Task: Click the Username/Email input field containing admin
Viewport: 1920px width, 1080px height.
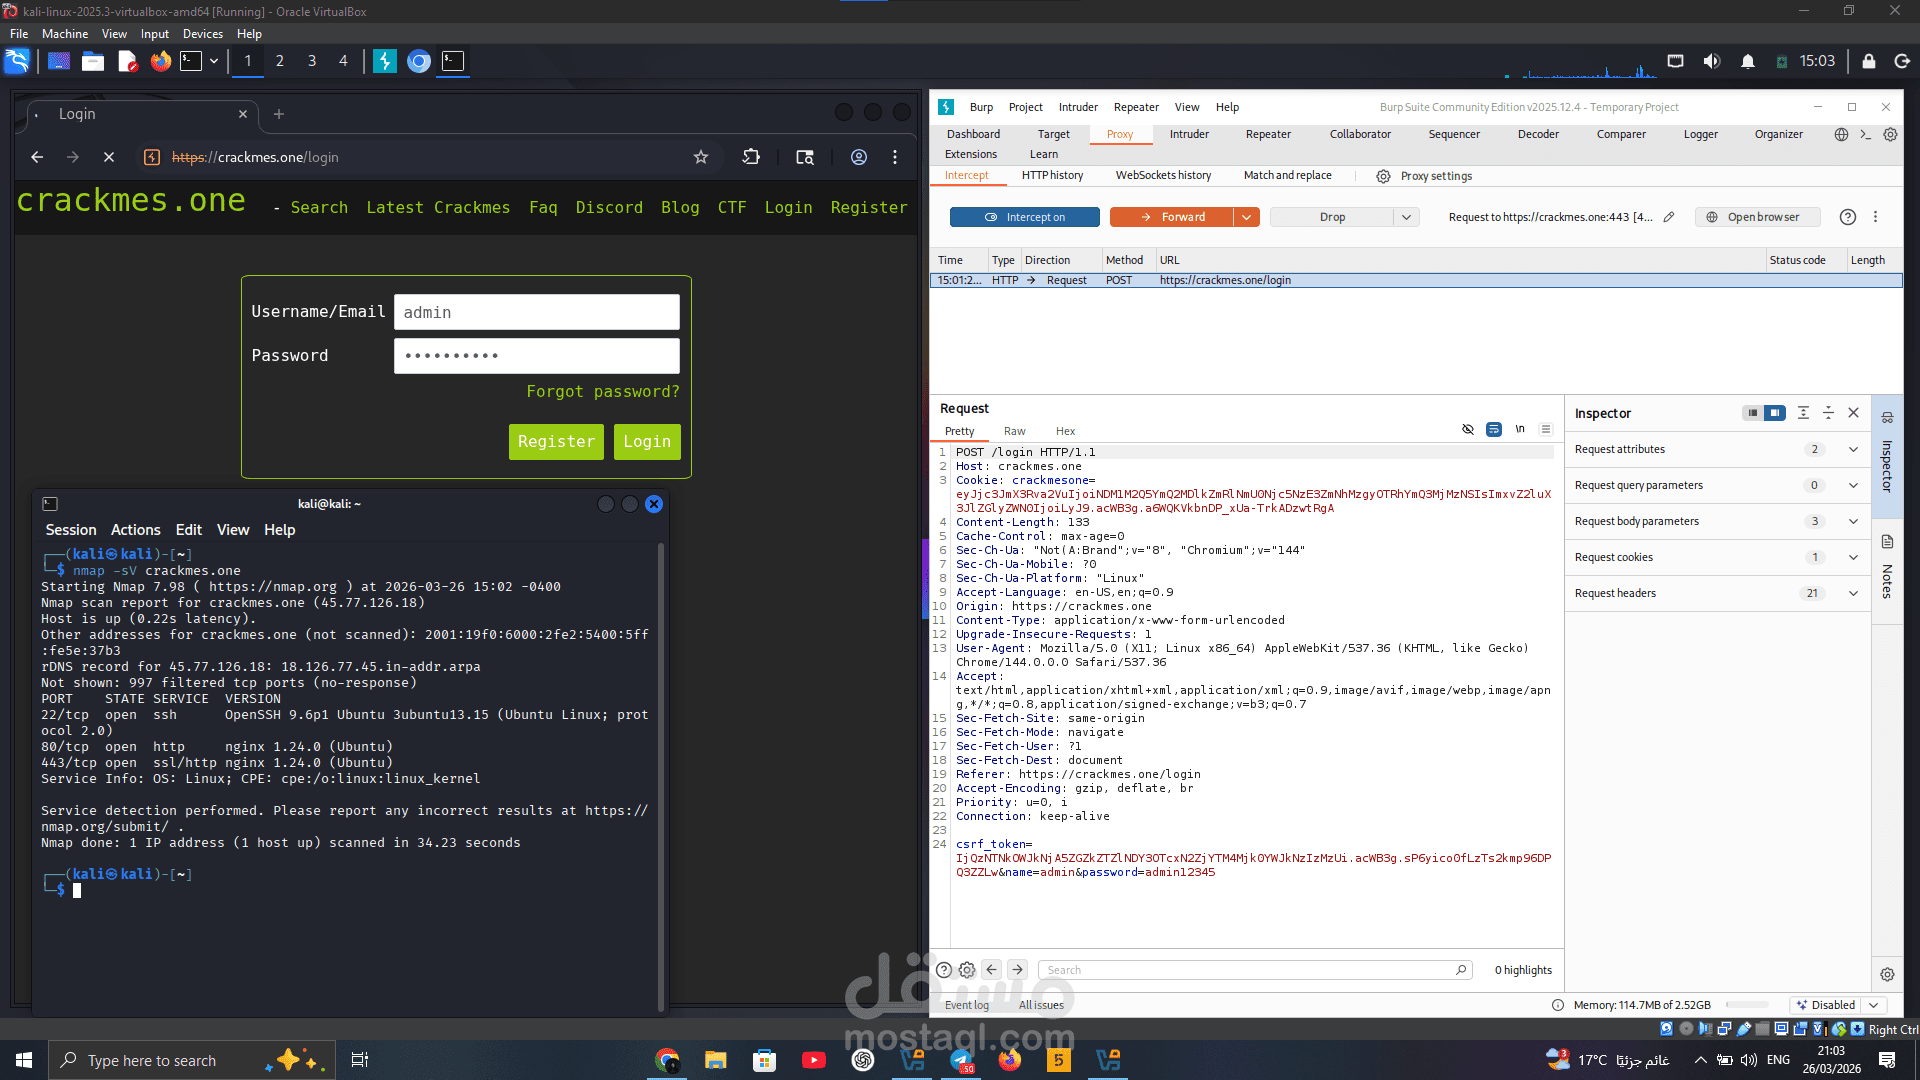Action: tap(536, 312)
